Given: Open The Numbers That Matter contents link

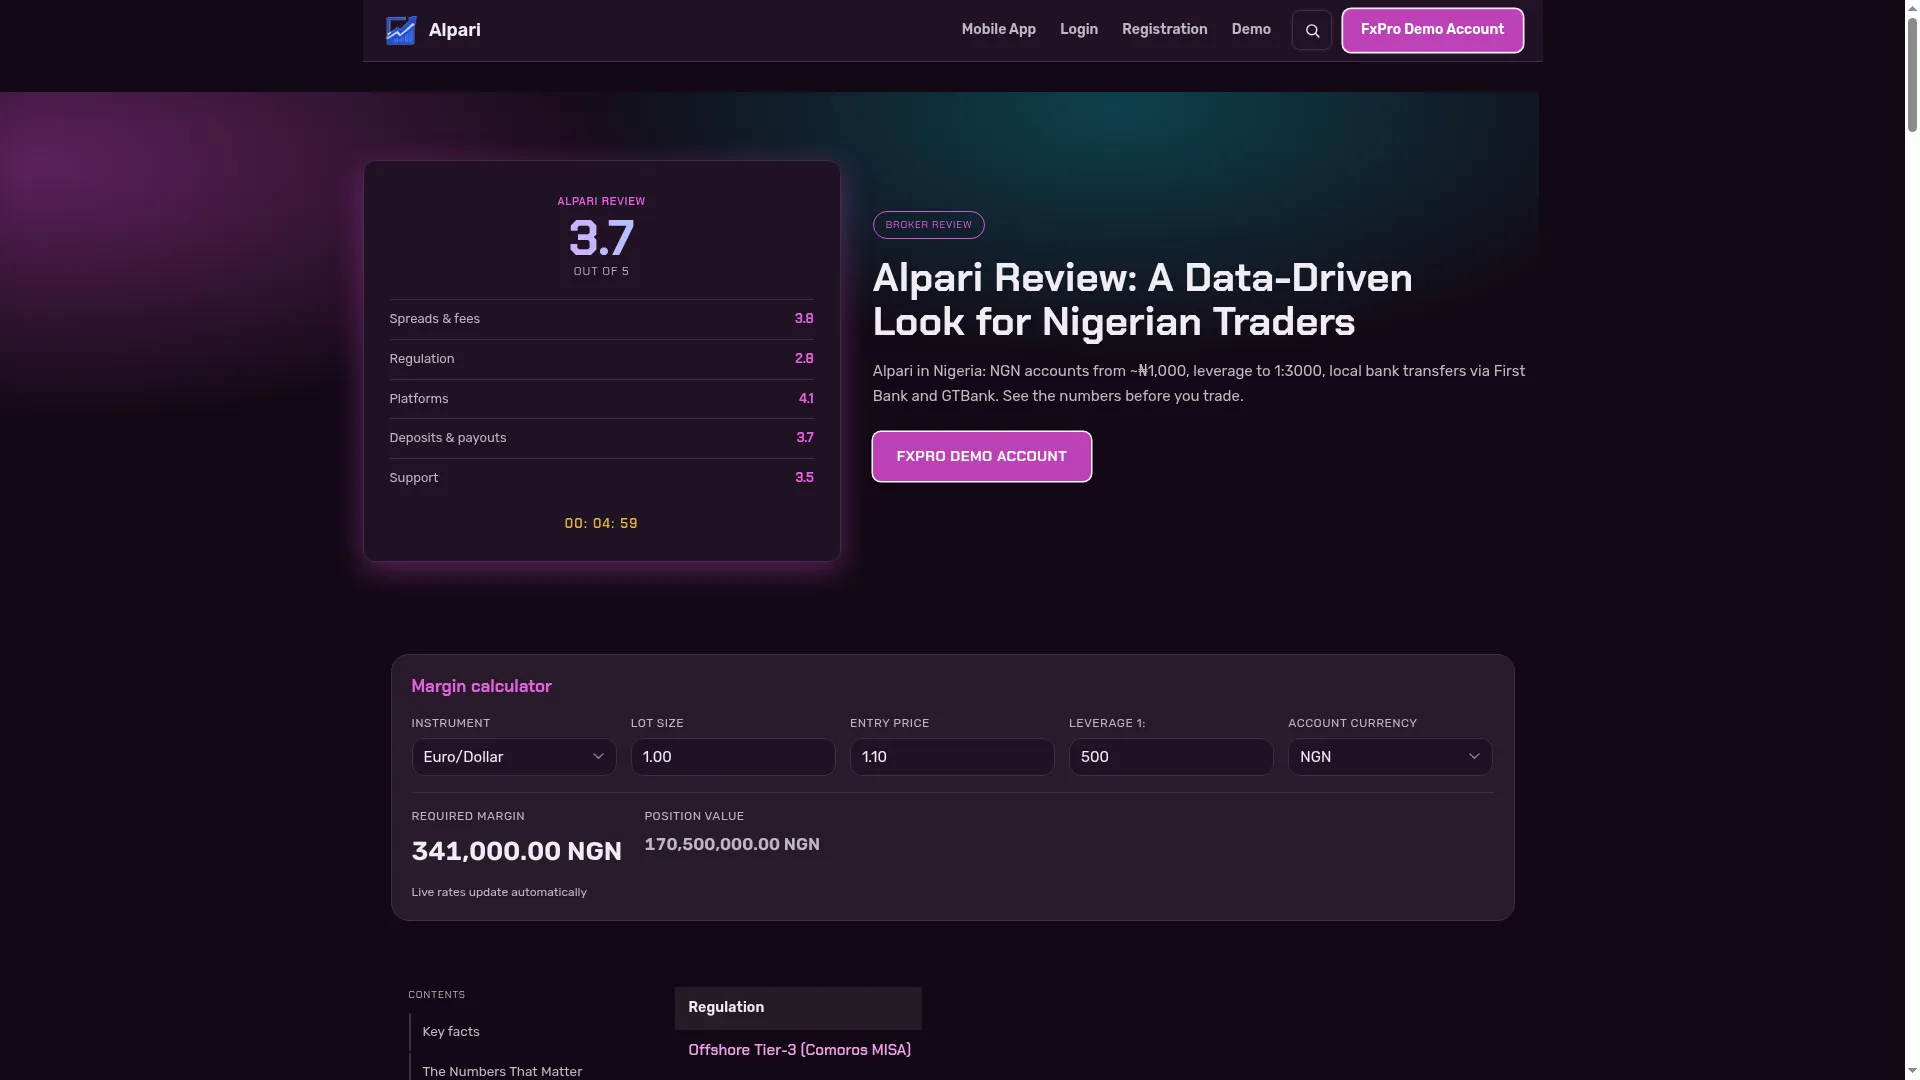Looking at the screenshot, I should click(502, 1072).
